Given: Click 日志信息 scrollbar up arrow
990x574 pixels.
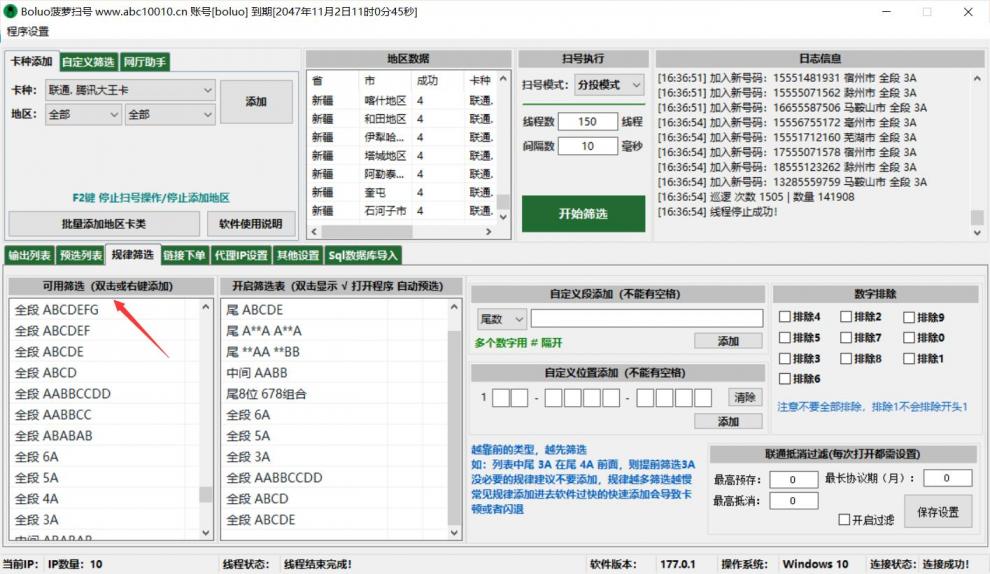Looking at the screenshot, I should click(977, 79).
